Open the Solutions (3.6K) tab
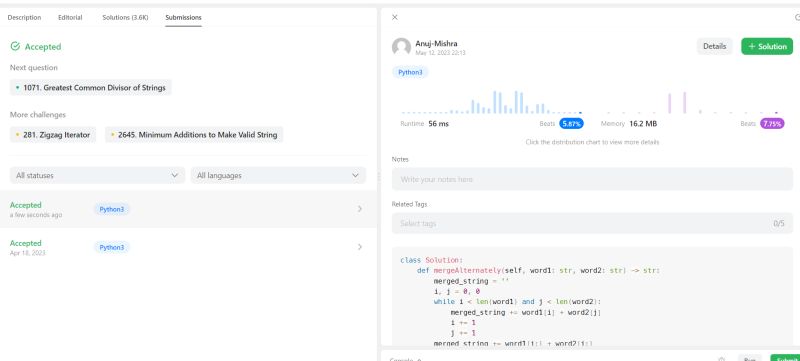 pos(126,17)
